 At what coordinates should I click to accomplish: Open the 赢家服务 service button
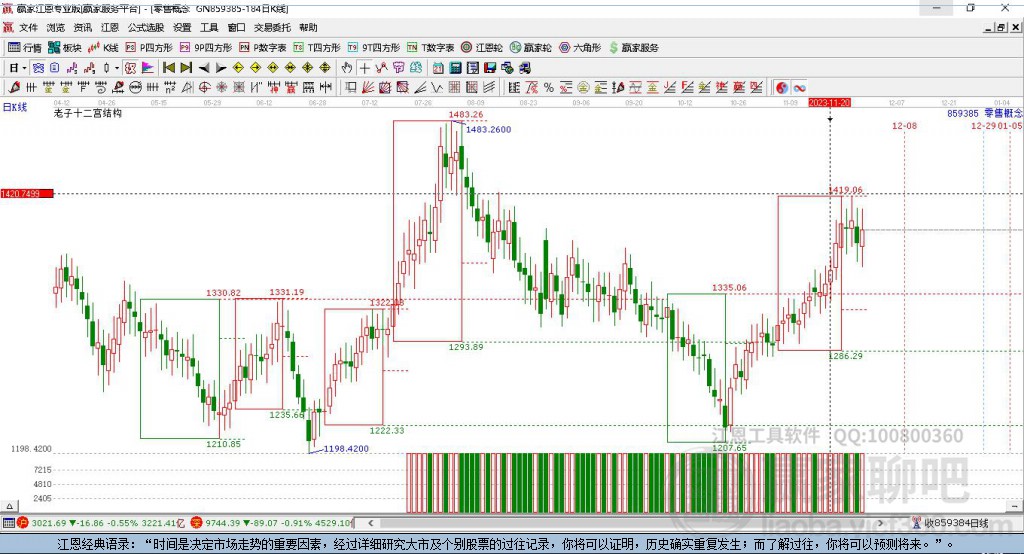(x=633, y=48)
